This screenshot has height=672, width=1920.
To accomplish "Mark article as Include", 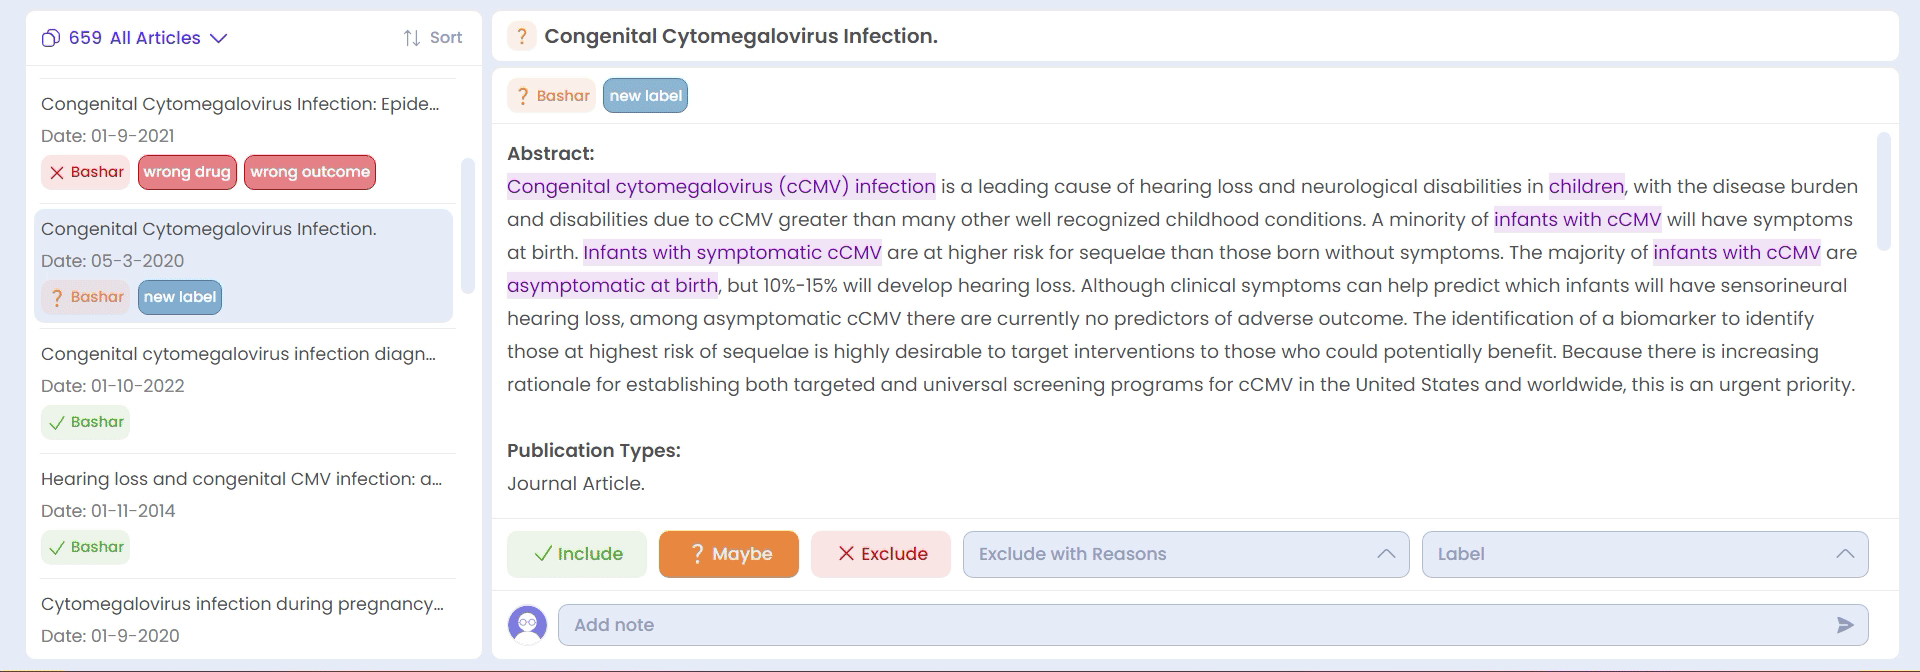I will point(577,554).
